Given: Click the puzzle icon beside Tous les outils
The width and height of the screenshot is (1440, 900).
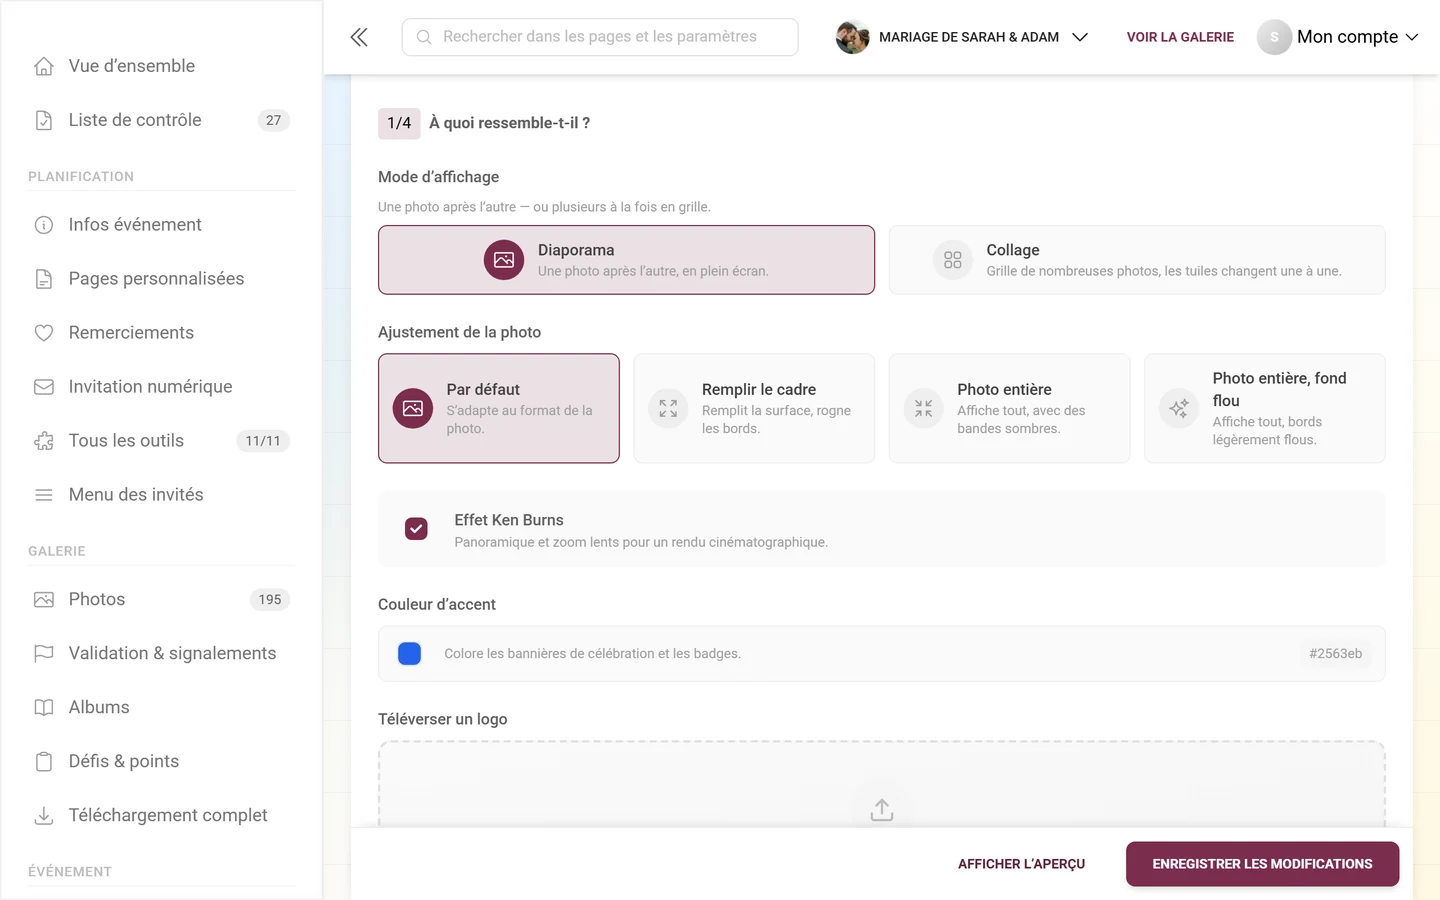Looking at the screenshot, I should point(44,441).
